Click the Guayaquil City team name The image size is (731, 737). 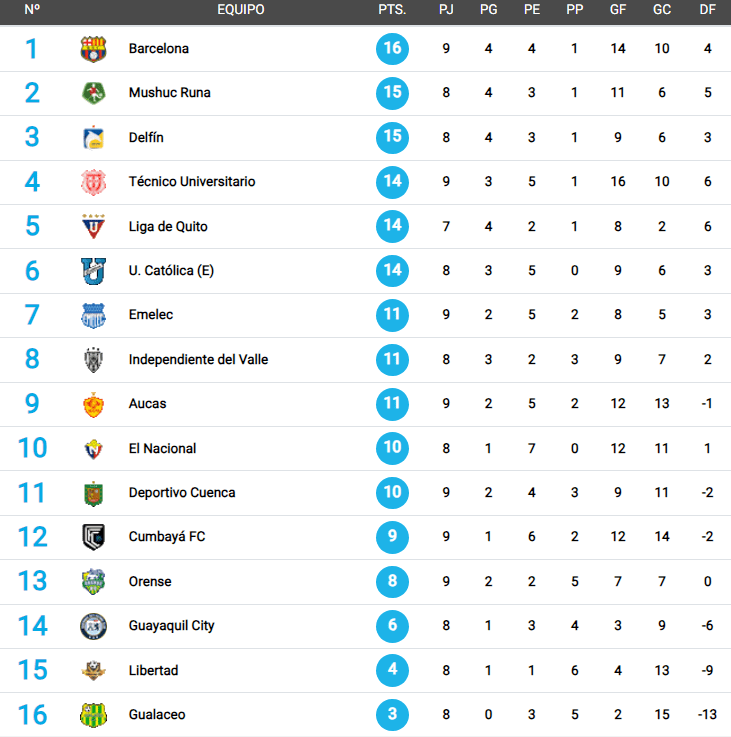coord(172,626)
